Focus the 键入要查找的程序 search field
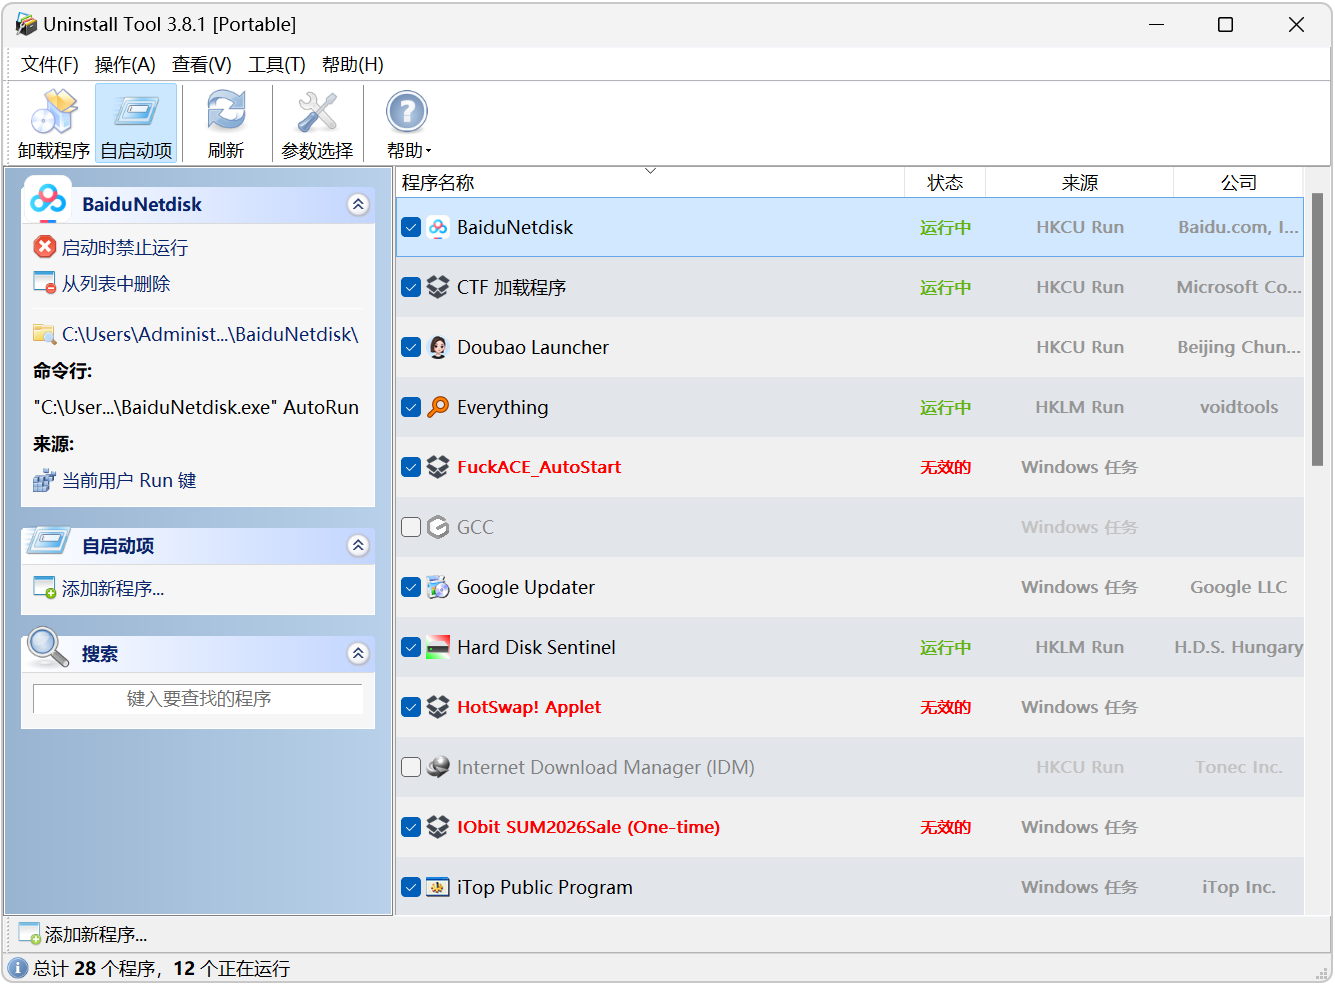Viewport: 1335px width, 985px height. [198, 698]
